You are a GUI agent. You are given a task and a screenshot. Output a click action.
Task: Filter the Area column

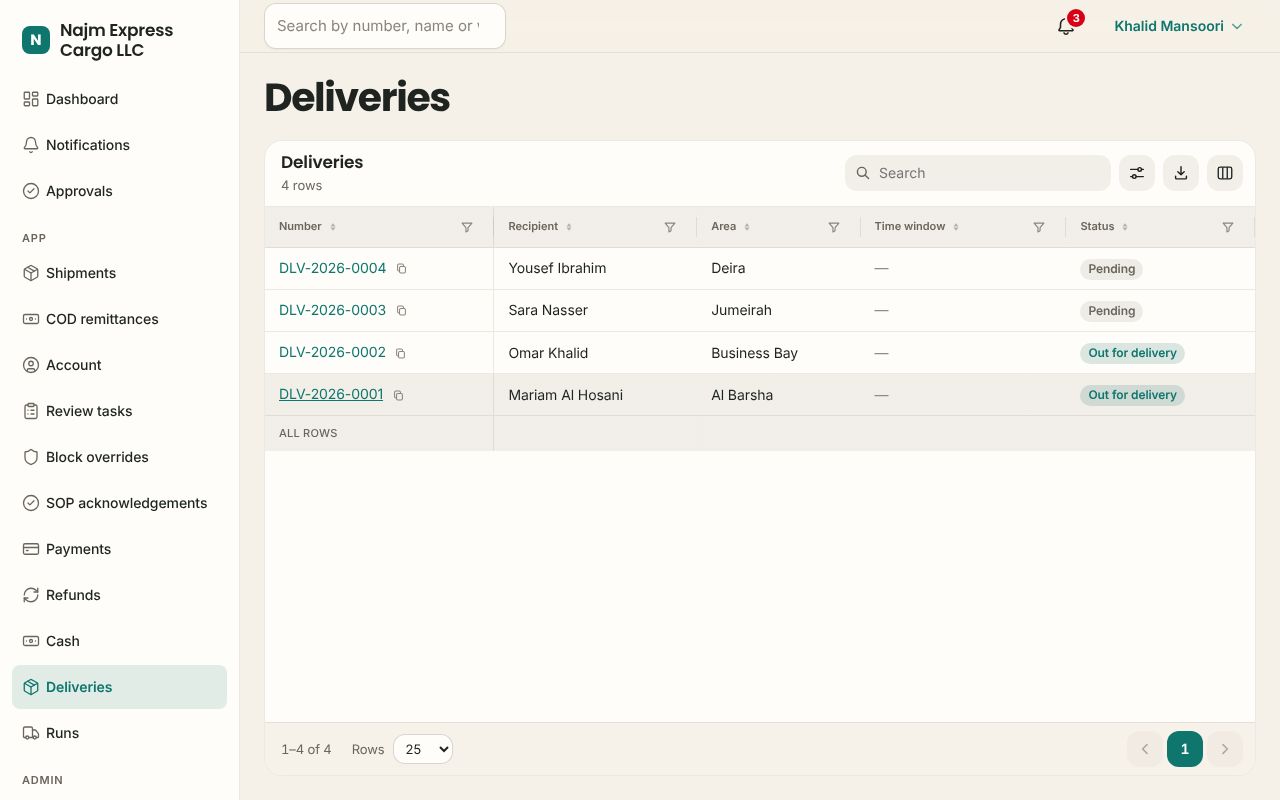[834, 227]
